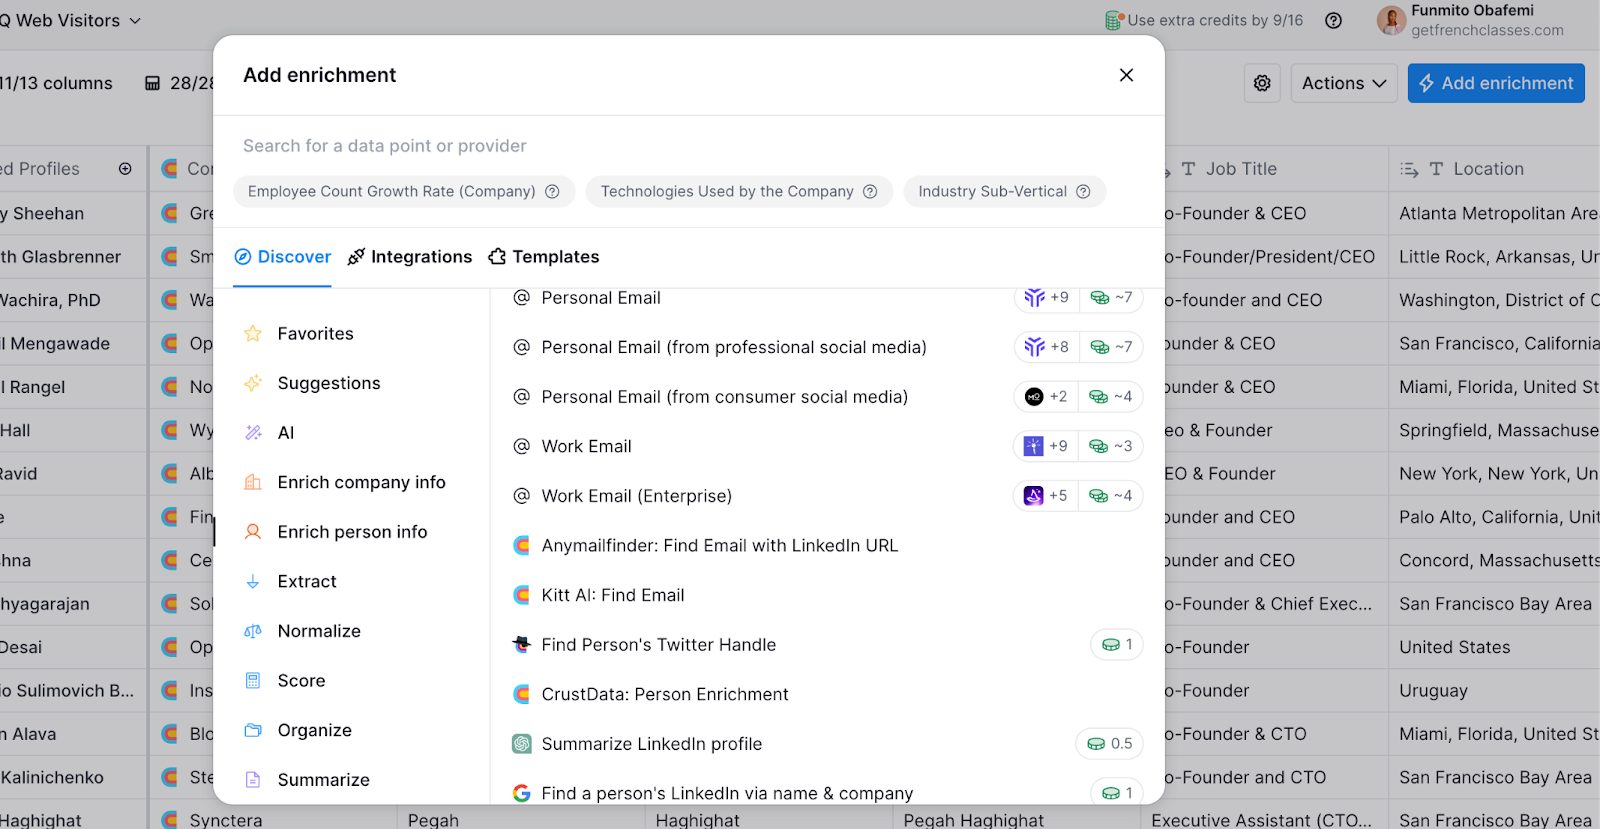Select Employee Count Growth Rate suggestion chip
This screenshot has height=829, width=1600.
pyautogui.click(x=392, y=192)
